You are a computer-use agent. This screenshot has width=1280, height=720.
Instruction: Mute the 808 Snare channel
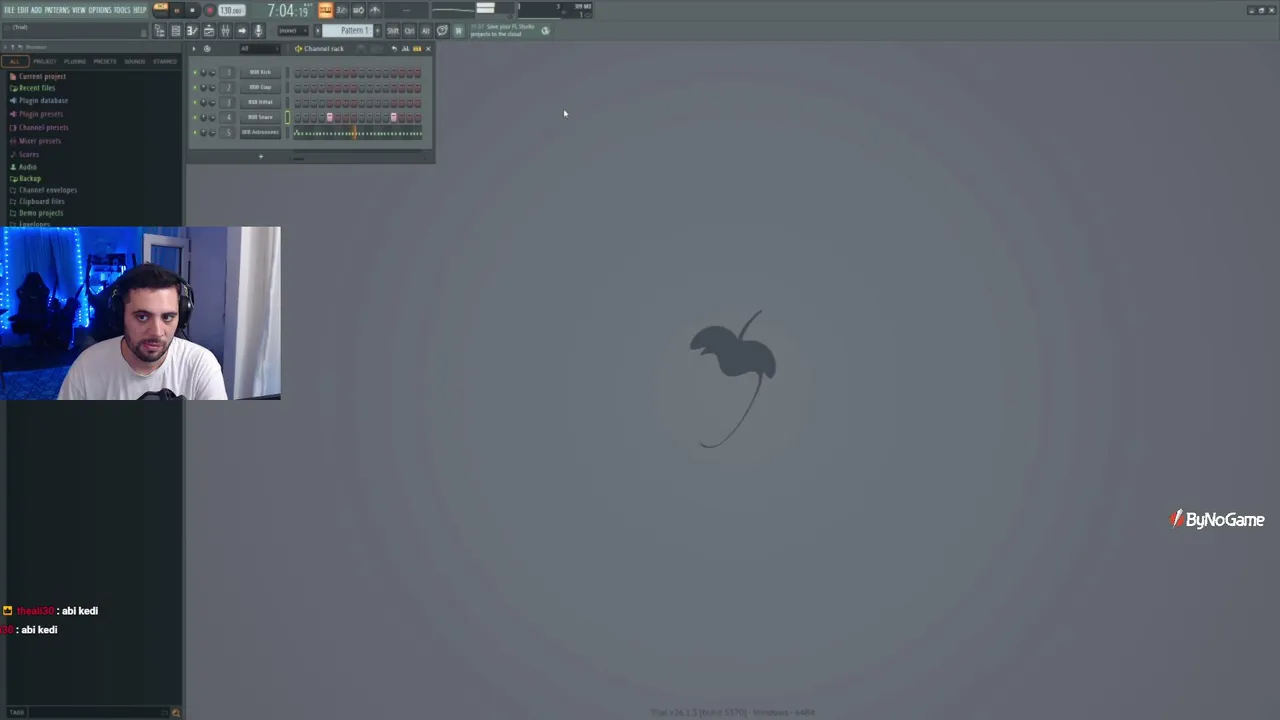(x=195, y=117)
